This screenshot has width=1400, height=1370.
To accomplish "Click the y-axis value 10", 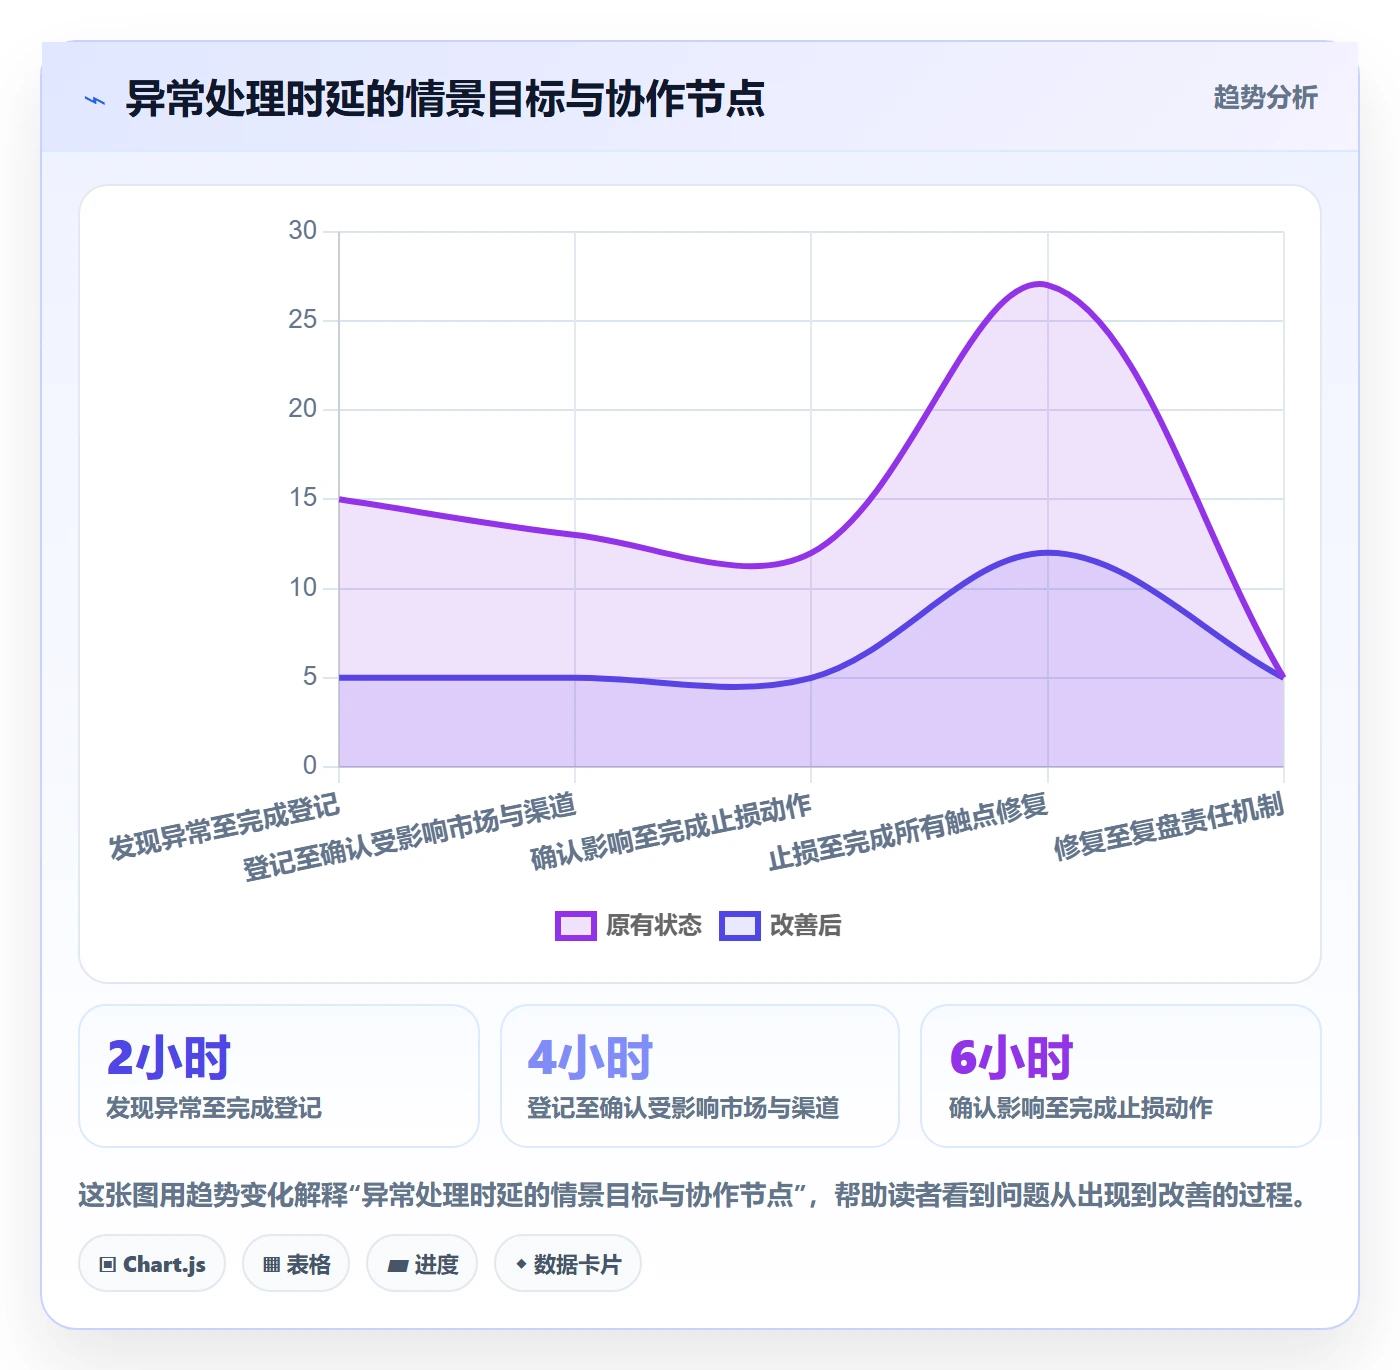I will point(302,588).
